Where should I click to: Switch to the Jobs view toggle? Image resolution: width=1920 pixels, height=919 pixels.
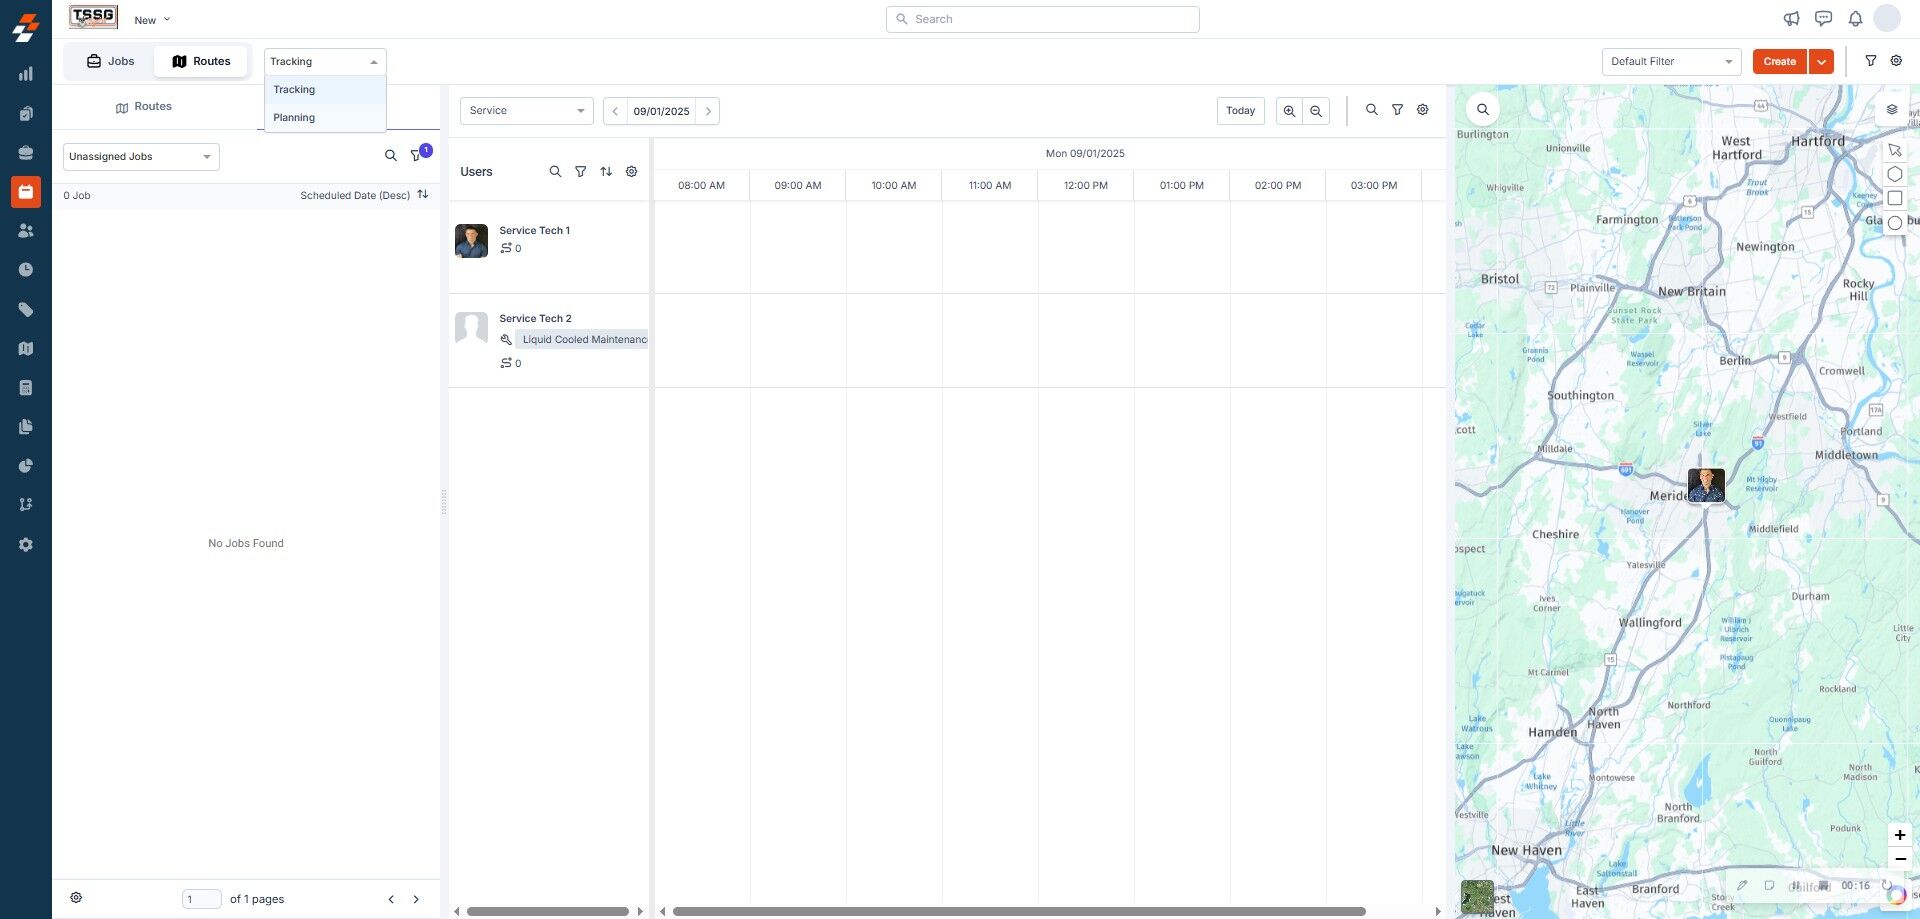pos(110,61)
